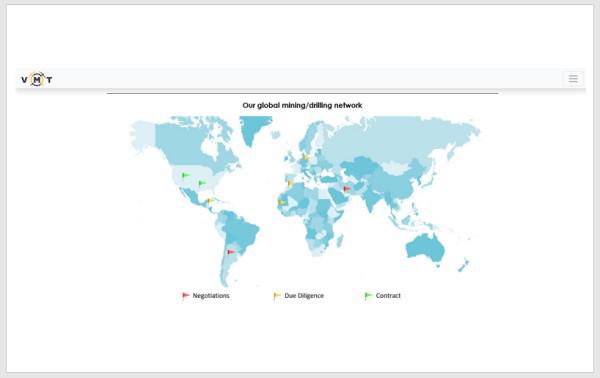The image size is (600, 378).
Task: Click Australia on the world map
Action: [426, 249]
